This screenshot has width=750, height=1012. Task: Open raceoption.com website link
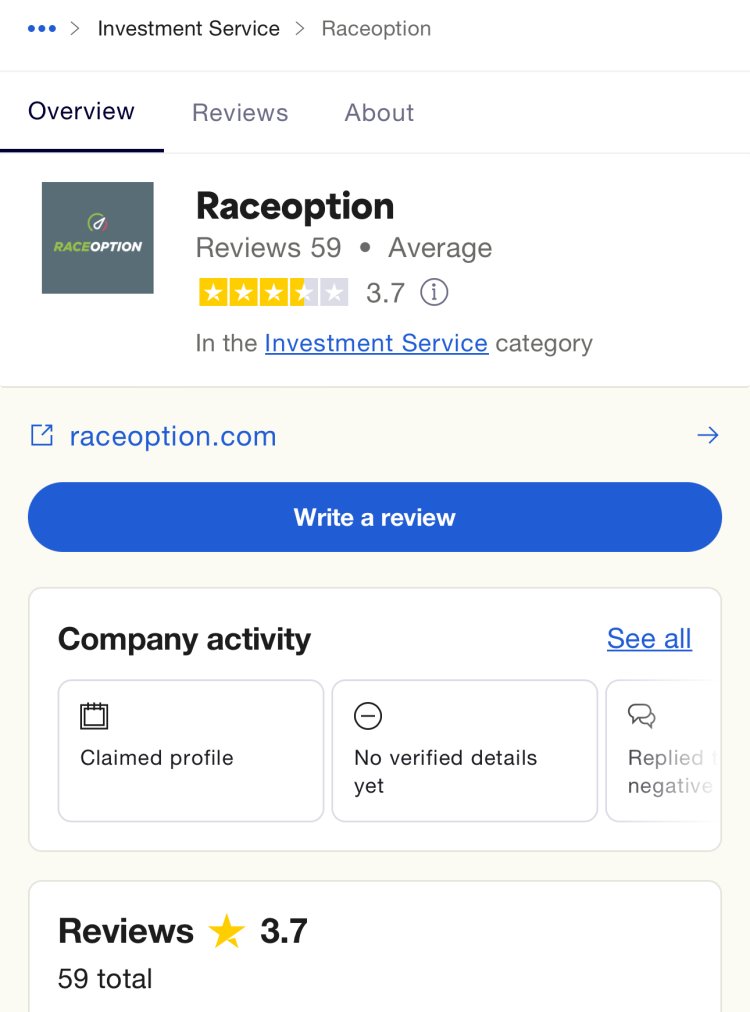(173, 436)
